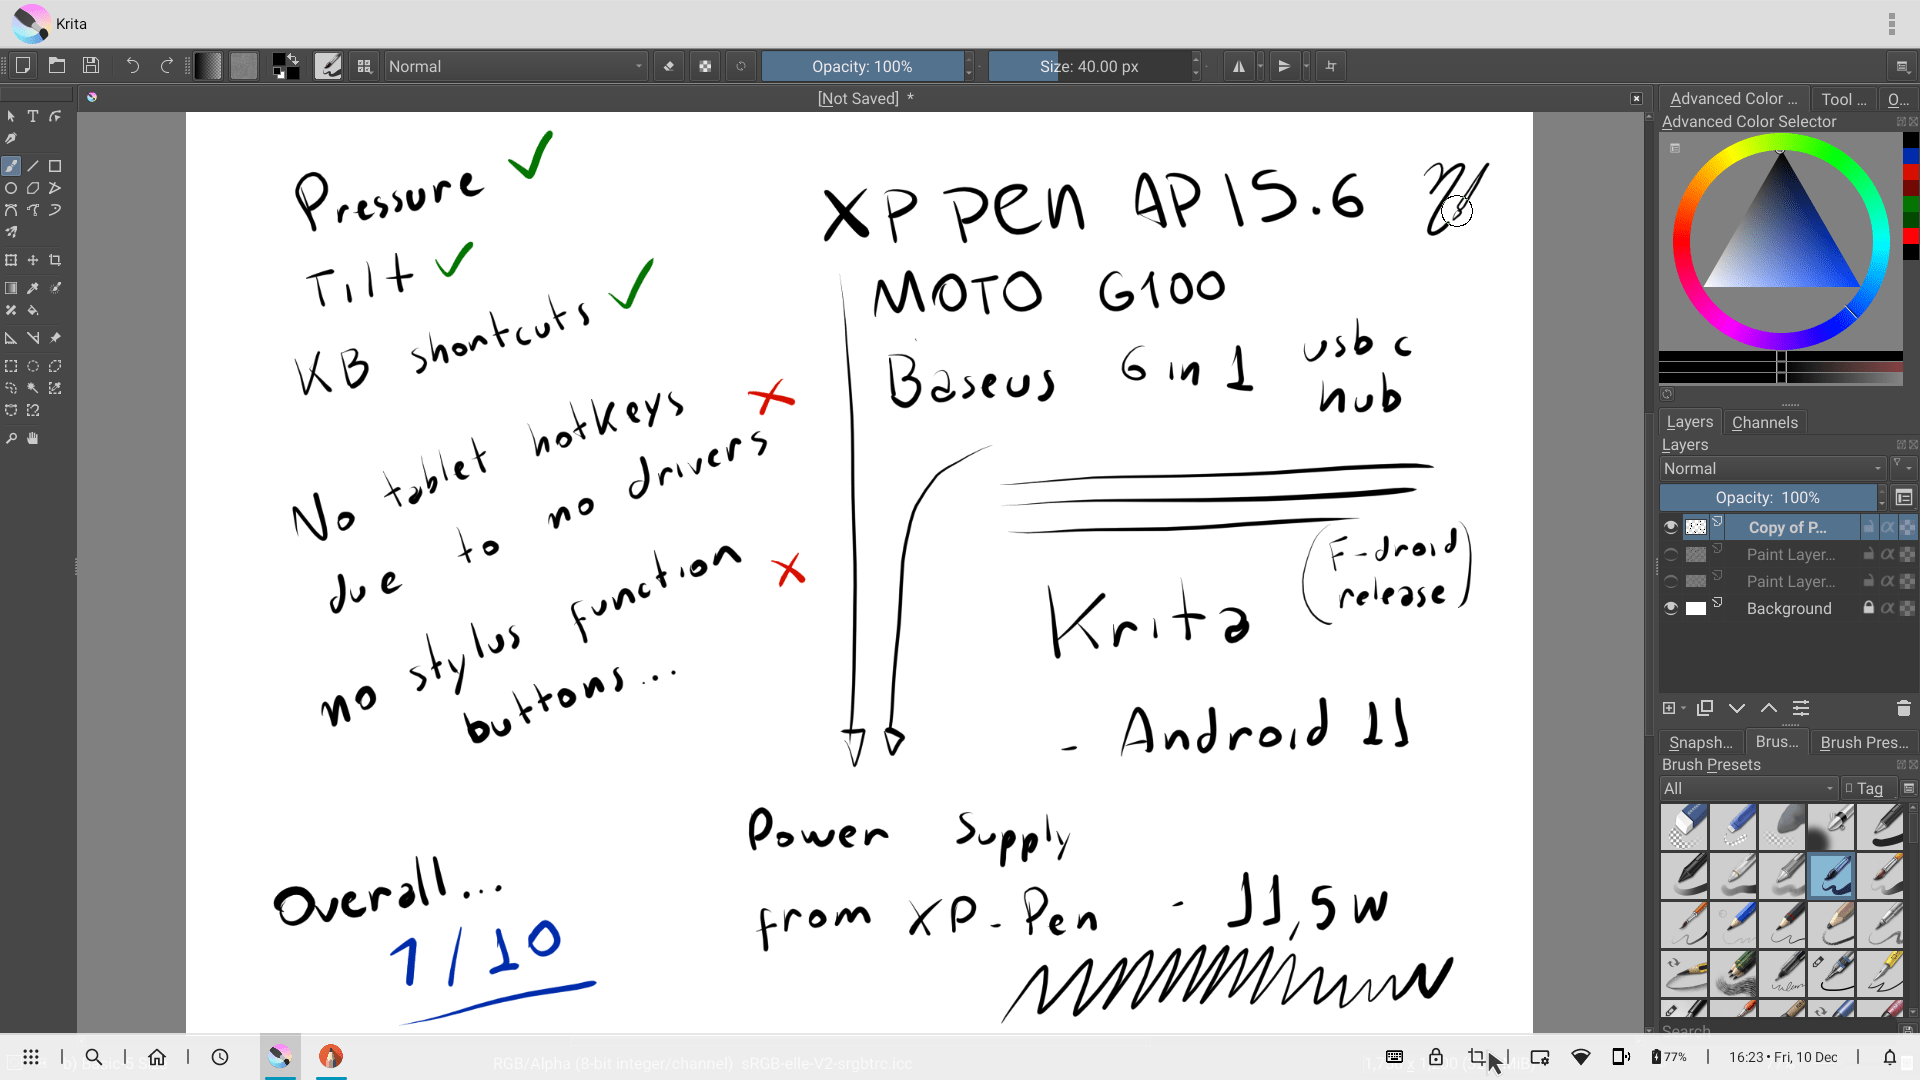The width and height of the screenshot is (1920, 1080).
Task: Select the Text tool in the toolbox
Action: pyautogui.click(x=33, y=116)
